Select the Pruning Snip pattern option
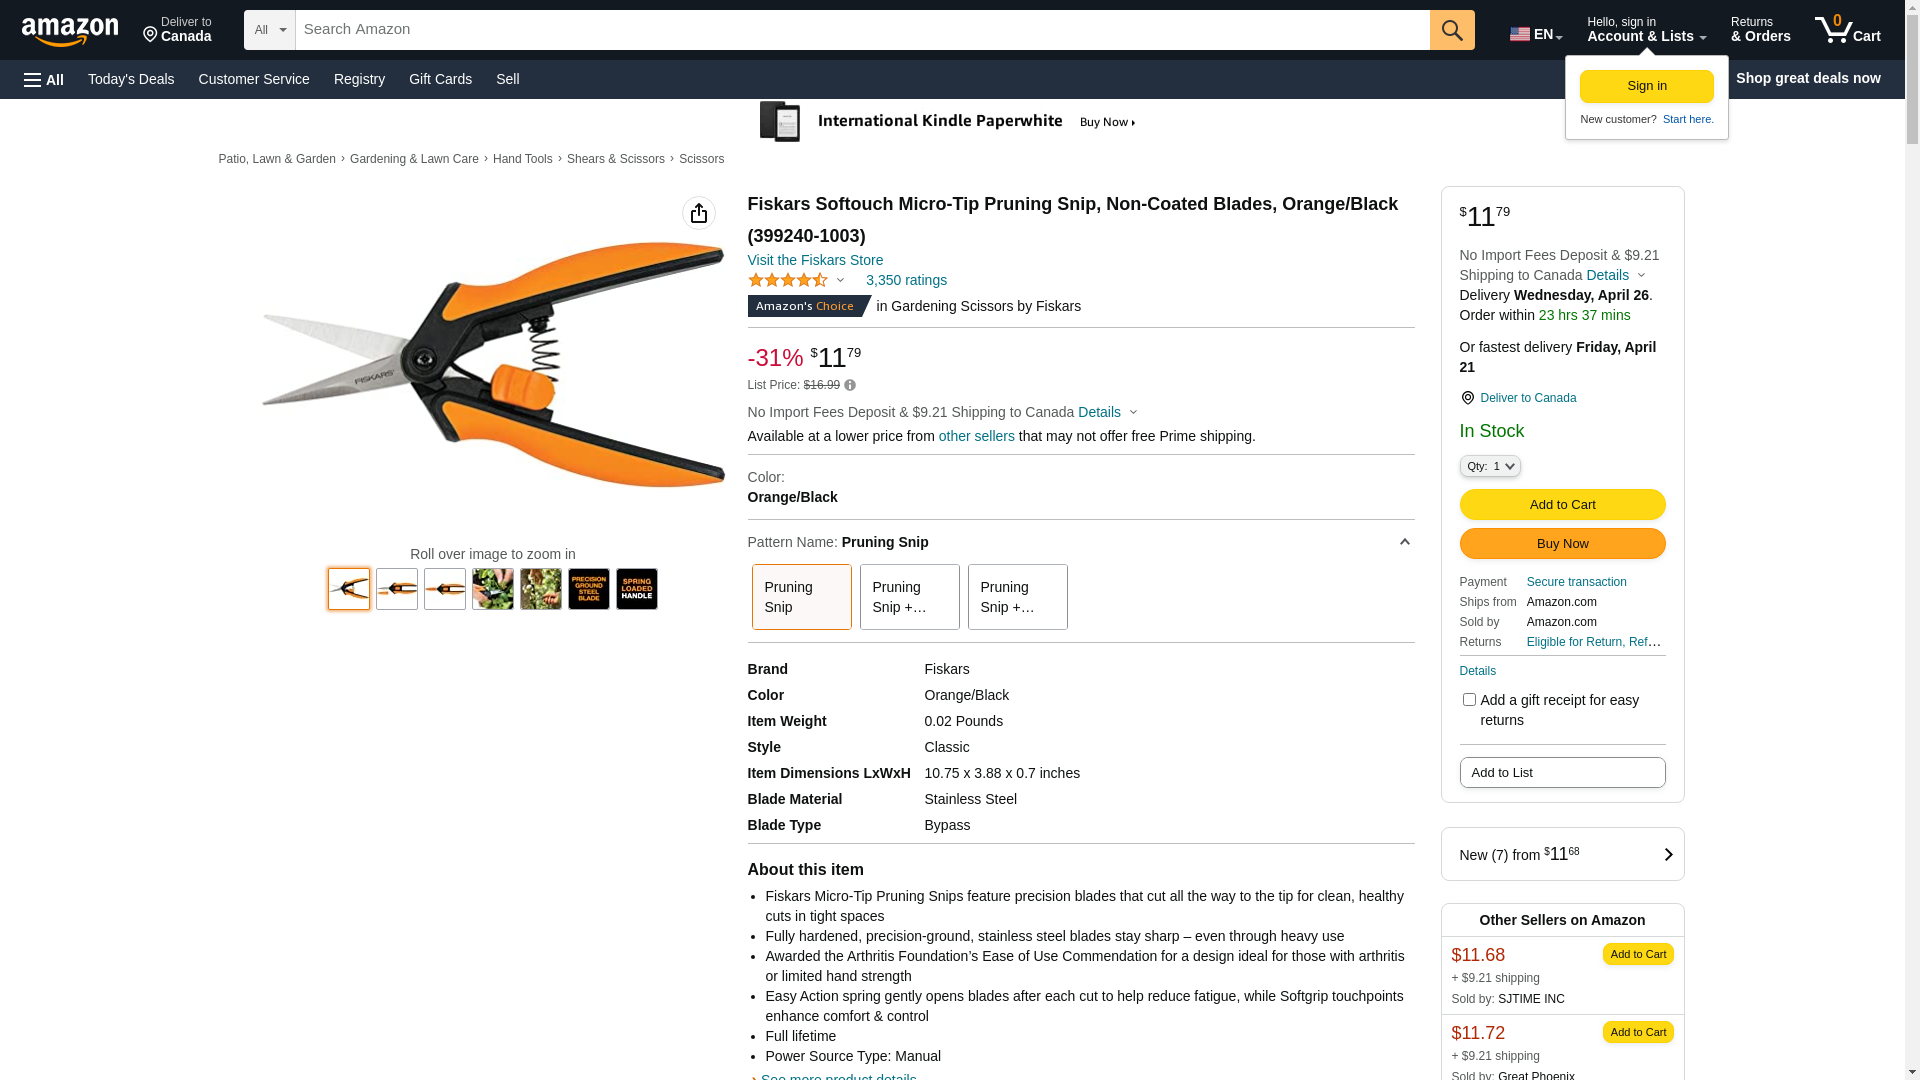This screenshot has width=1920, height=1080. click(x=801, y=597)
